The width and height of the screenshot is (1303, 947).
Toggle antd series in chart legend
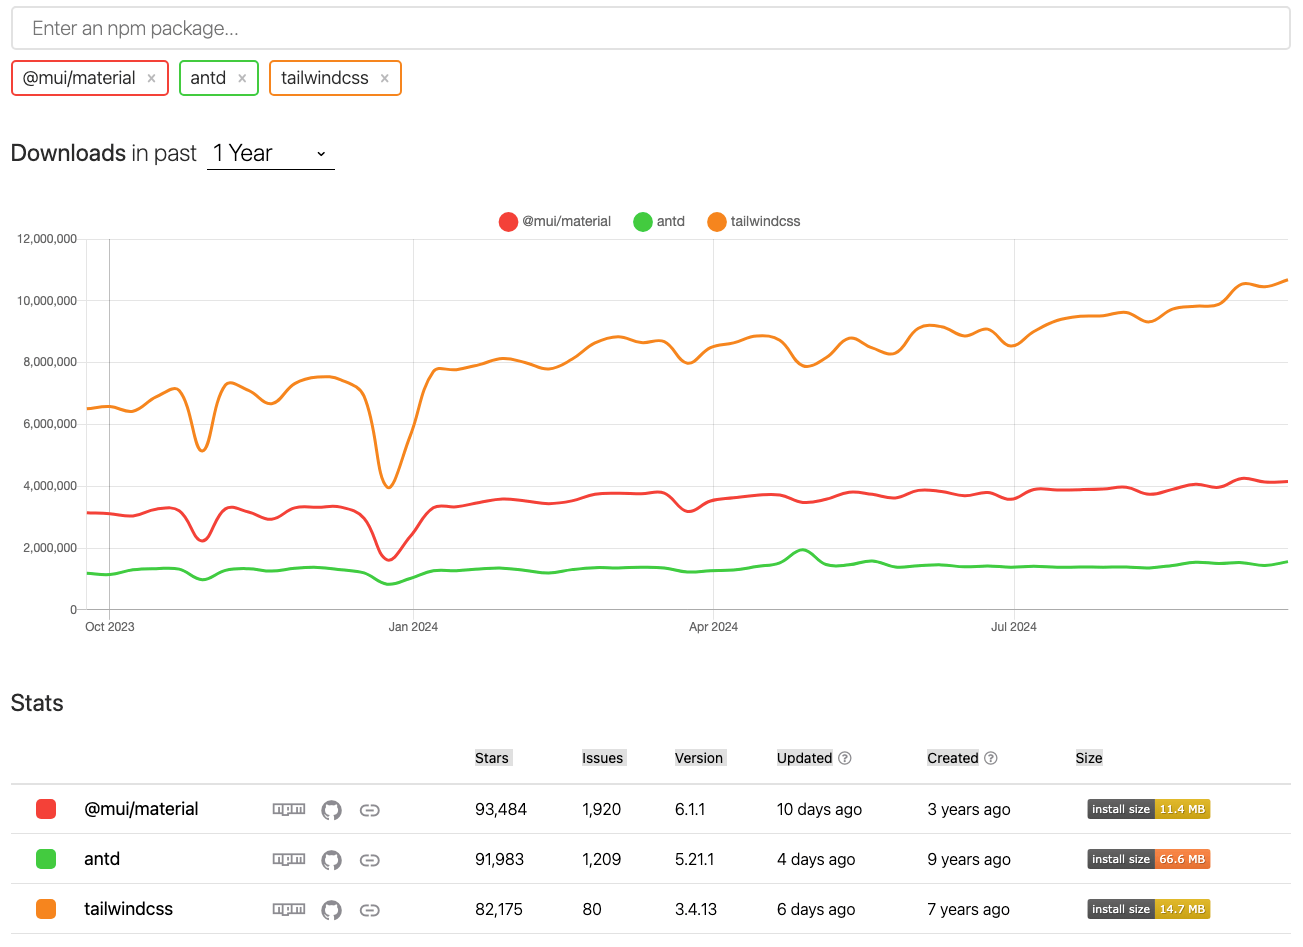point(659,221)
